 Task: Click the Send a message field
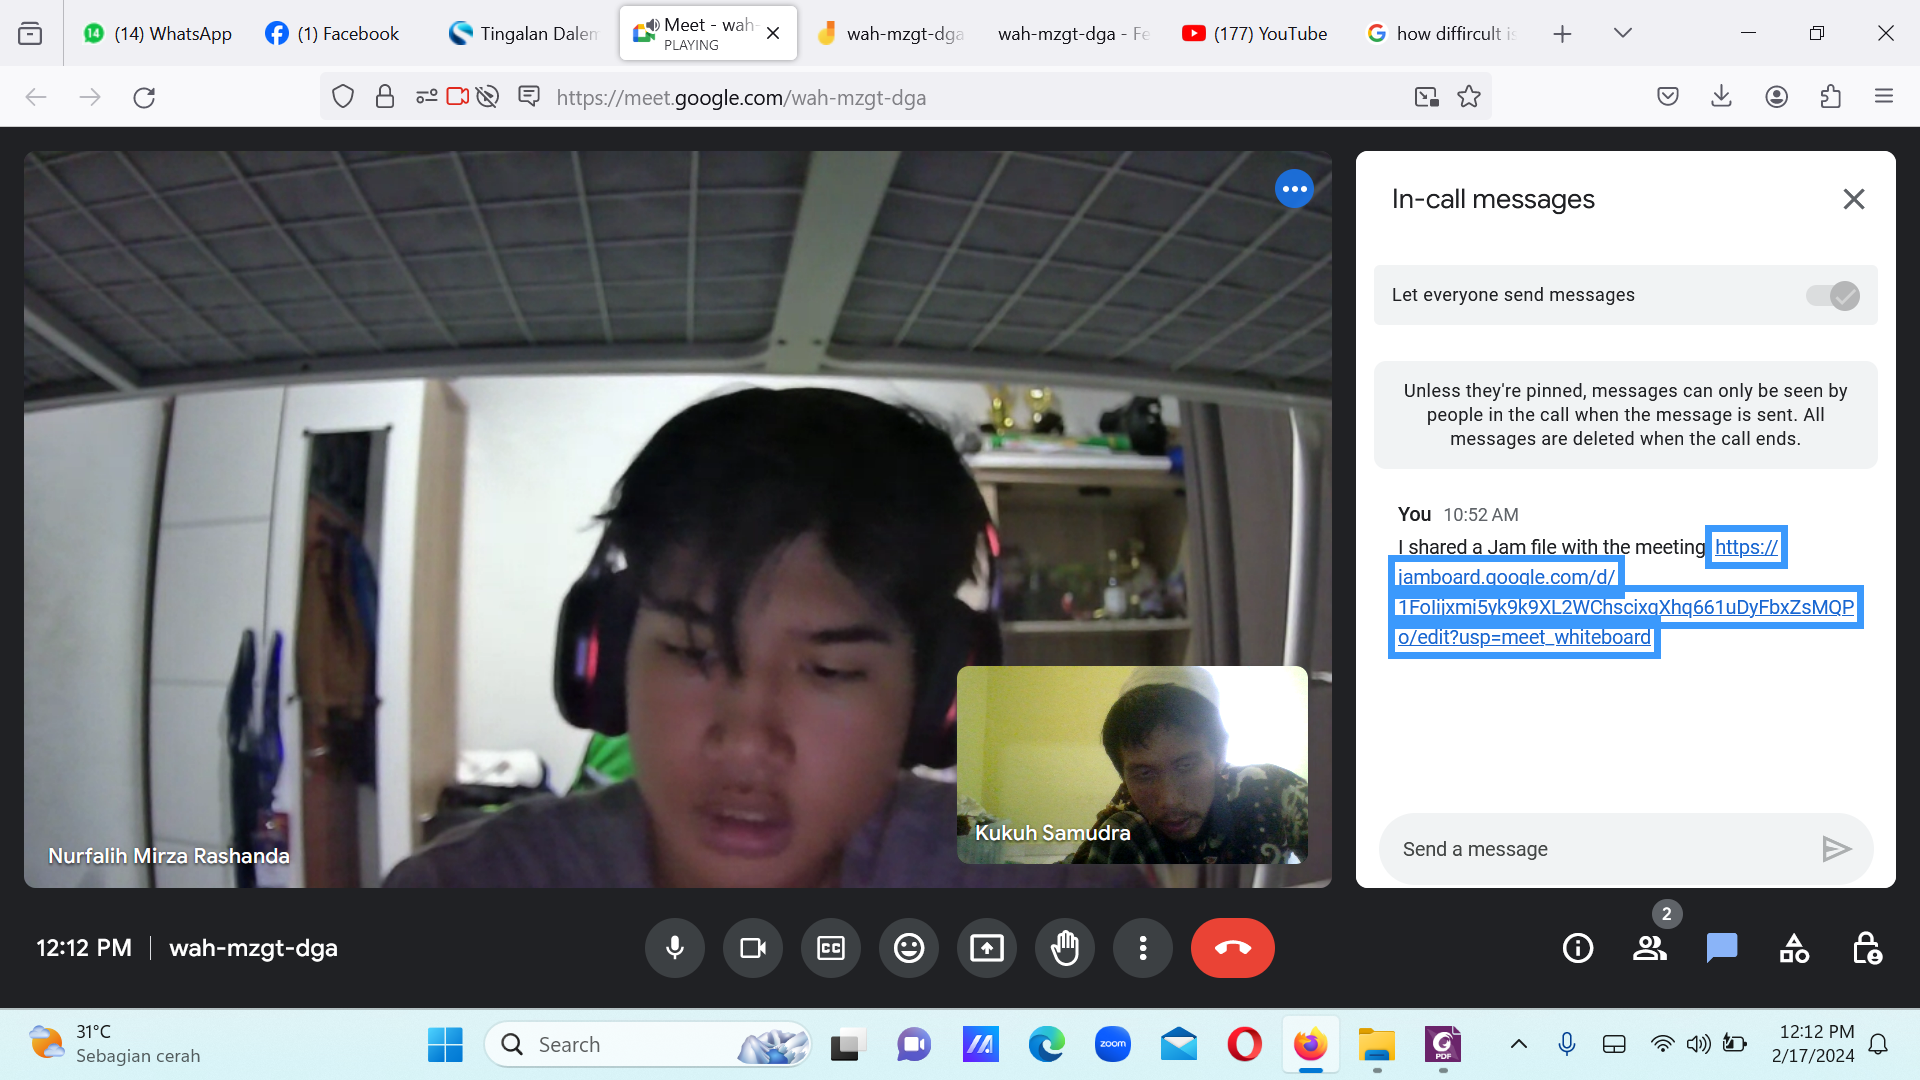[1600, 849]
